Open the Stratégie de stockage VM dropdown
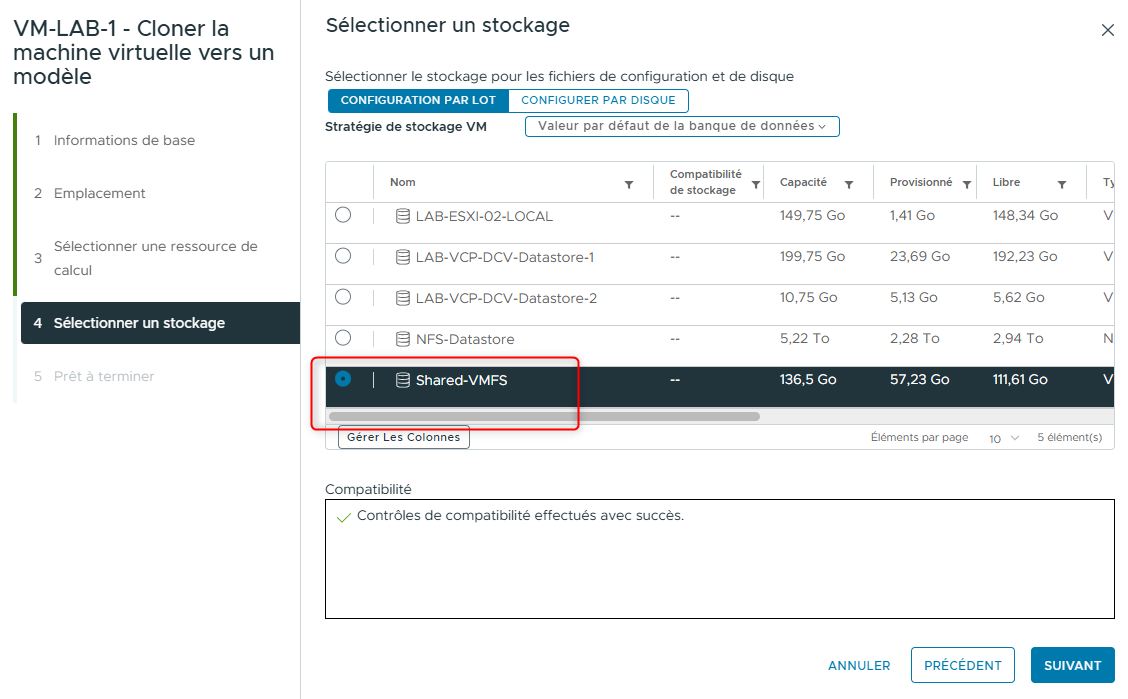 coord(681,126)
